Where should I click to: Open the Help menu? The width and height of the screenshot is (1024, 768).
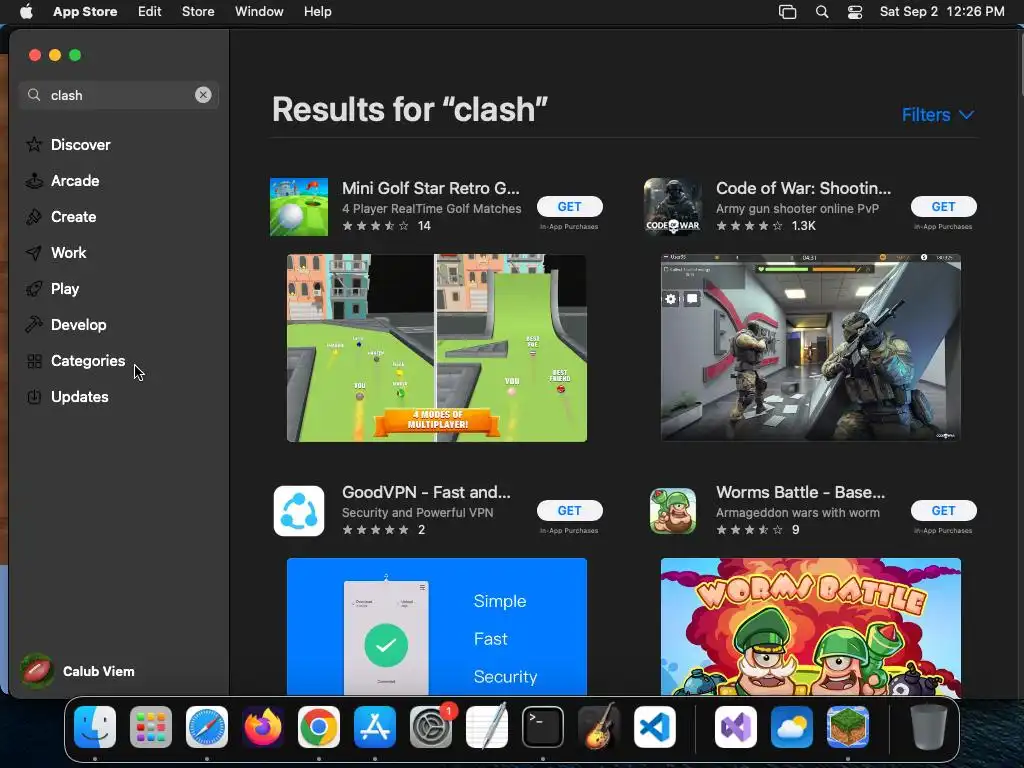317,12
